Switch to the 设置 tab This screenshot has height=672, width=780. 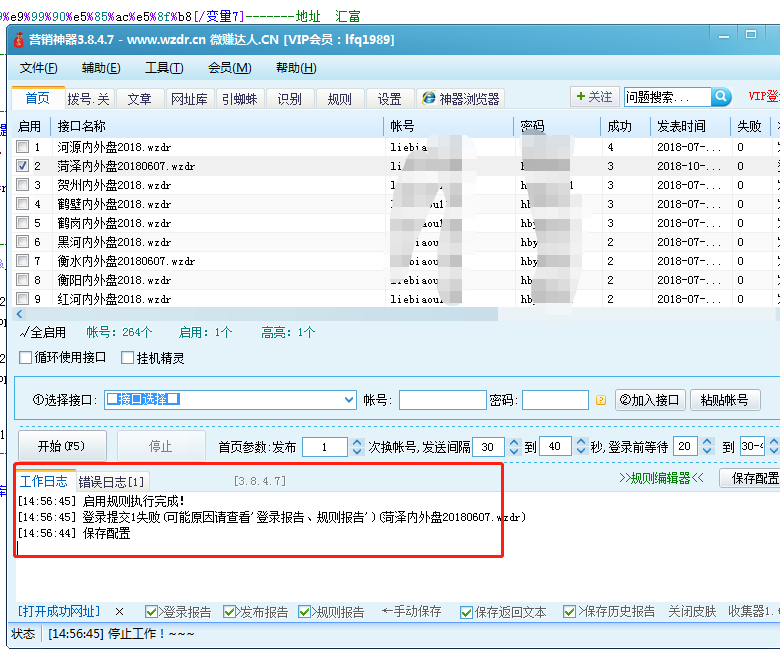pos(390,98)
